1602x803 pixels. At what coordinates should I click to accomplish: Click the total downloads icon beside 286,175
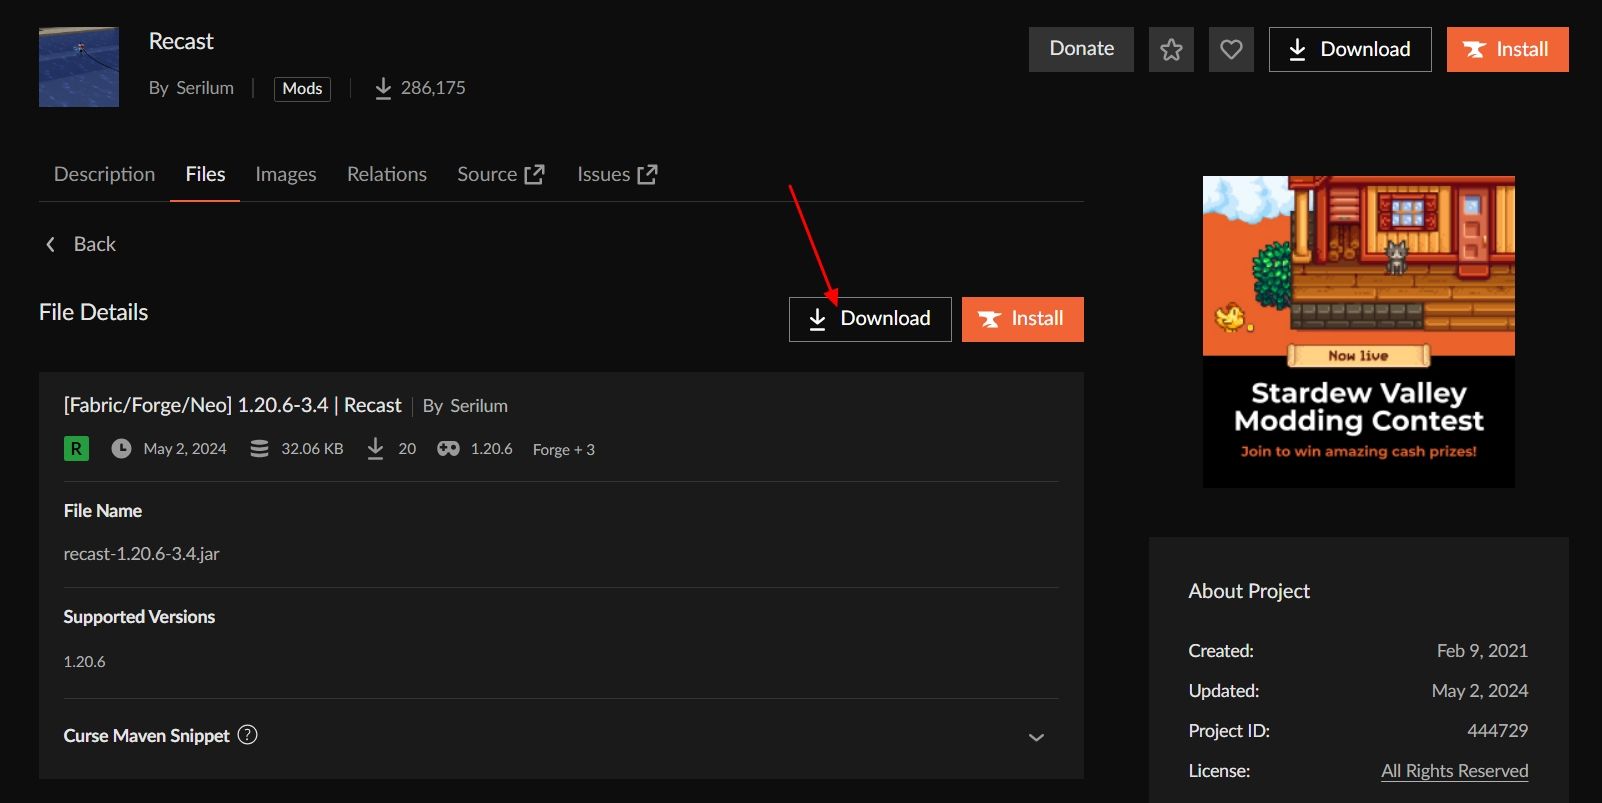coord(383,88)
